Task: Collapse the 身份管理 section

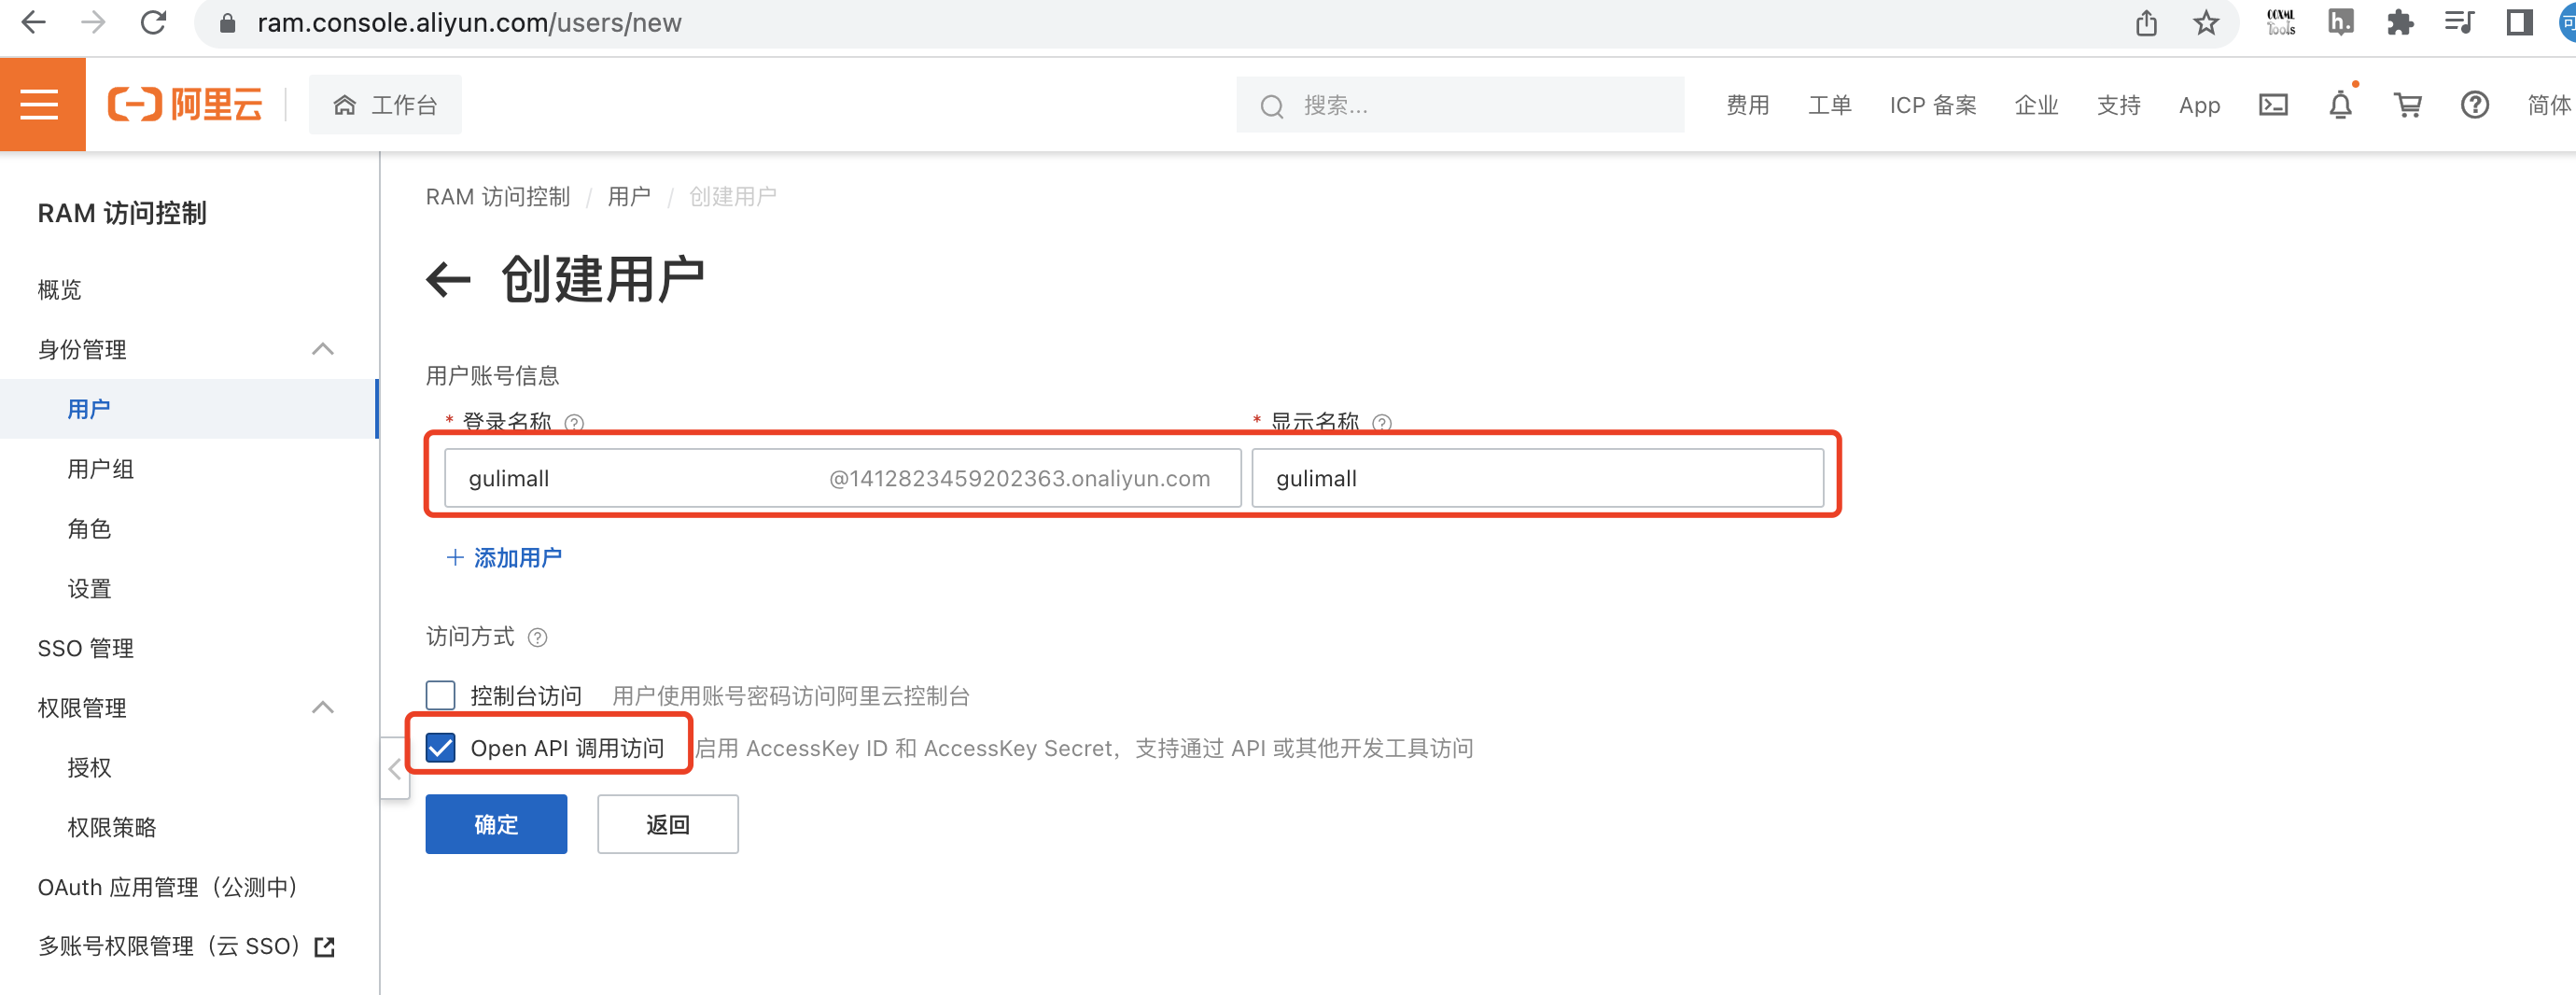Action: [x=322, y=349]
